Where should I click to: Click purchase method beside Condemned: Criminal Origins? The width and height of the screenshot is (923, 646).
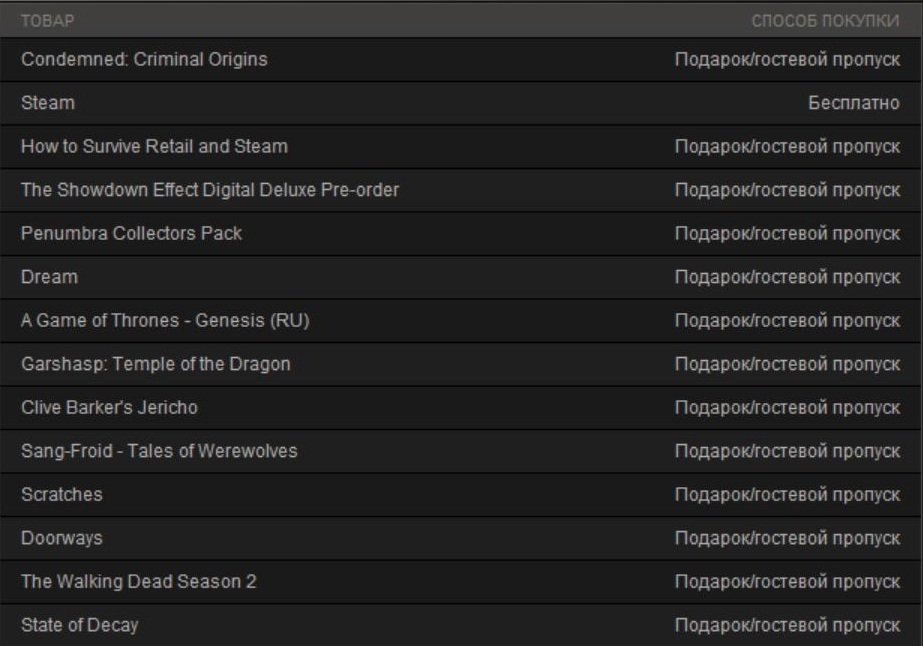coord(788,59)
